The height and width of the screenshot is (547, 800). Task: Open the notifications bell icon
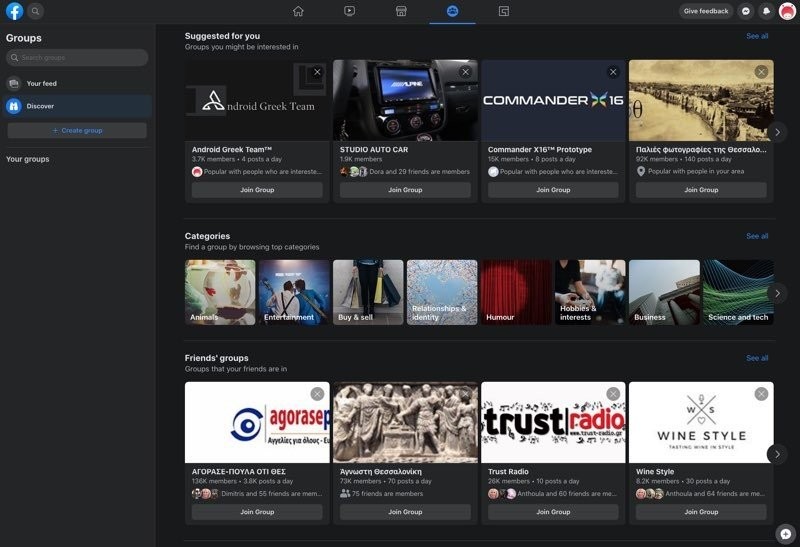pos(766,11)
